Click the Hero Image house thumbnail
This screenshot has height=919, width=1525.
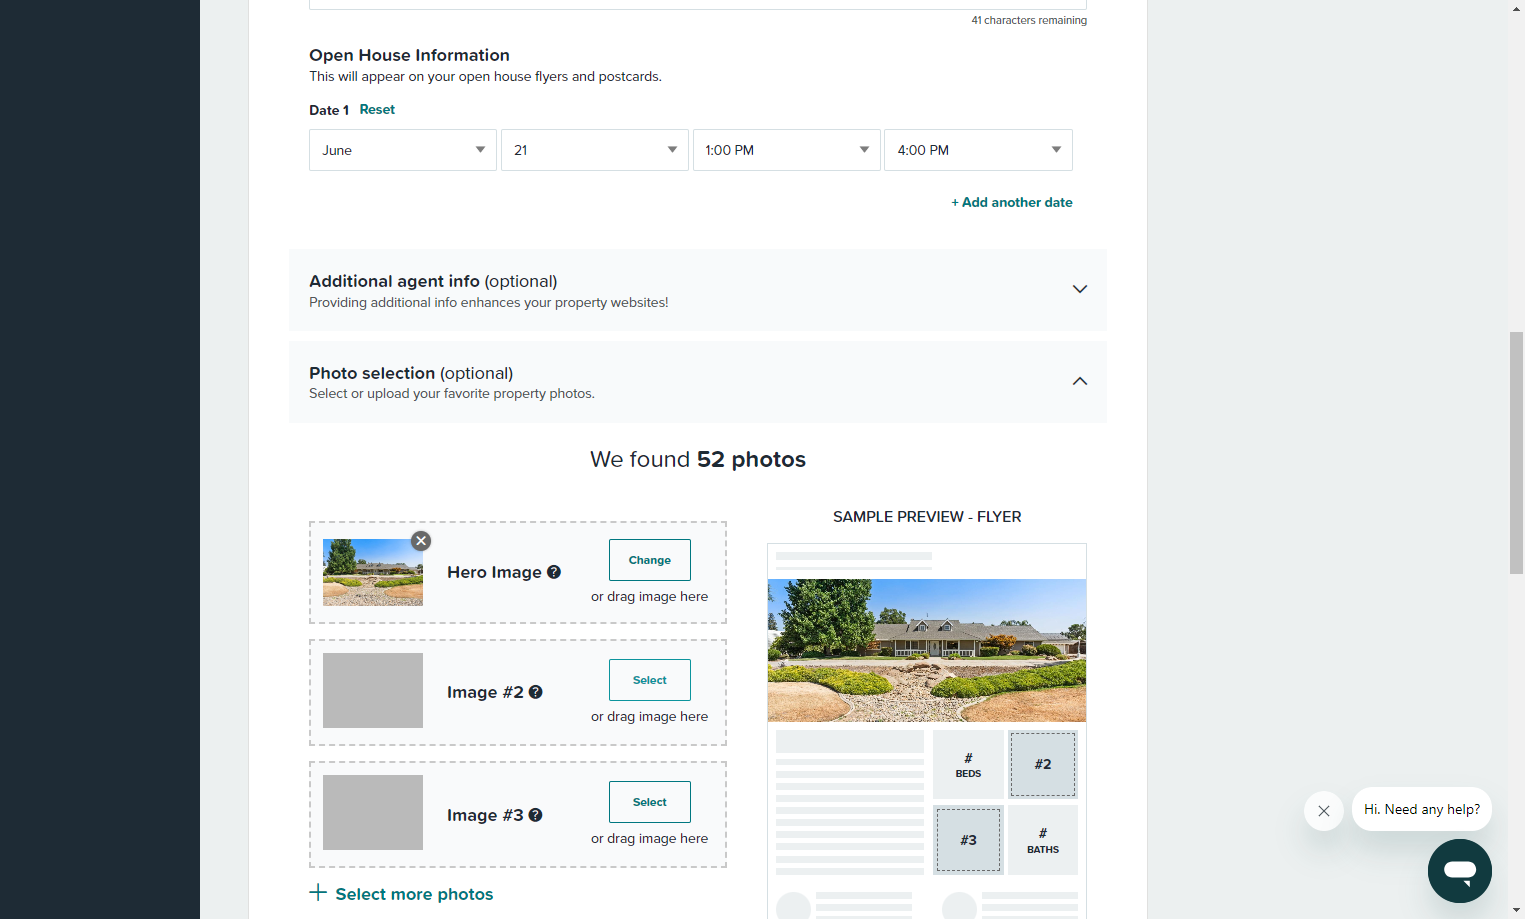(373, 573)
